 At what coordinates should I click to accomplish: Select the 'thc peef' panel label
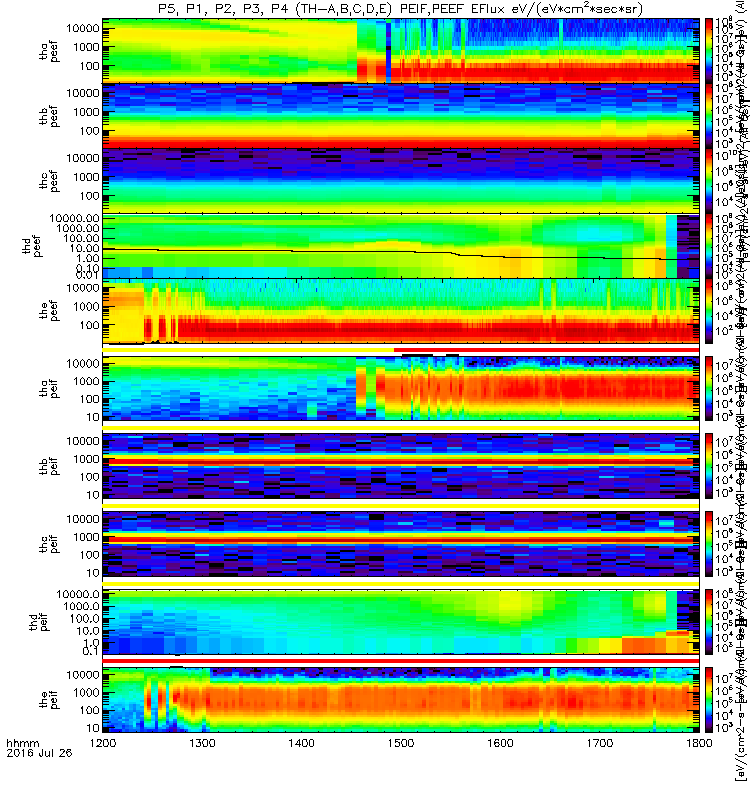(x=49, y=181)
